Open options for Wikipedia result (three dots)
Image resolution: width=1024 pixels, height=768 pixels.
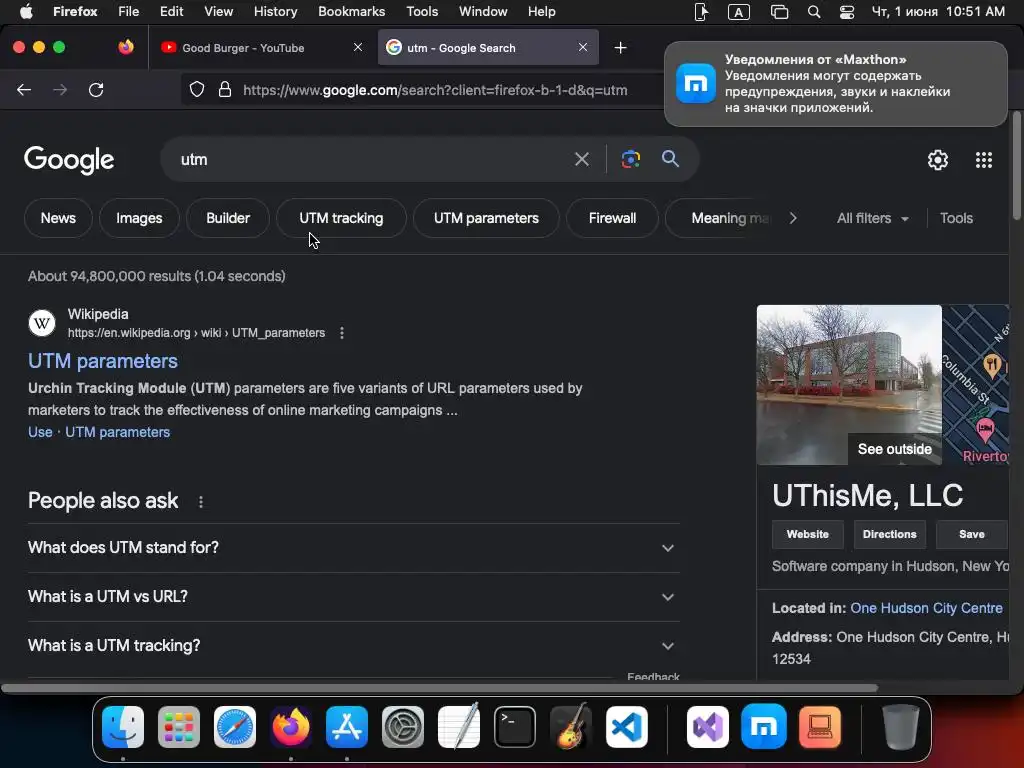coord(342,333)
